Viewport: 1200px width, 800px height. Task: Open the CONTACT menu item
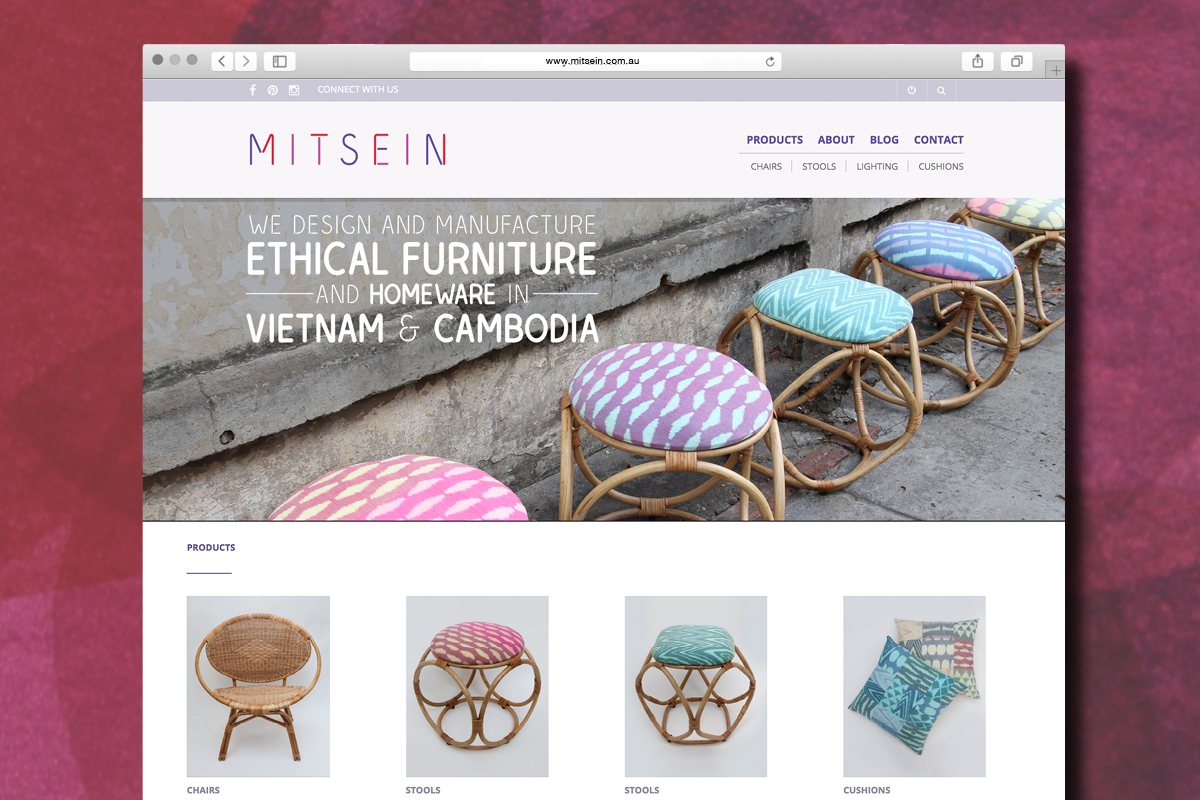pyautogui.click(x=939, y=140)
